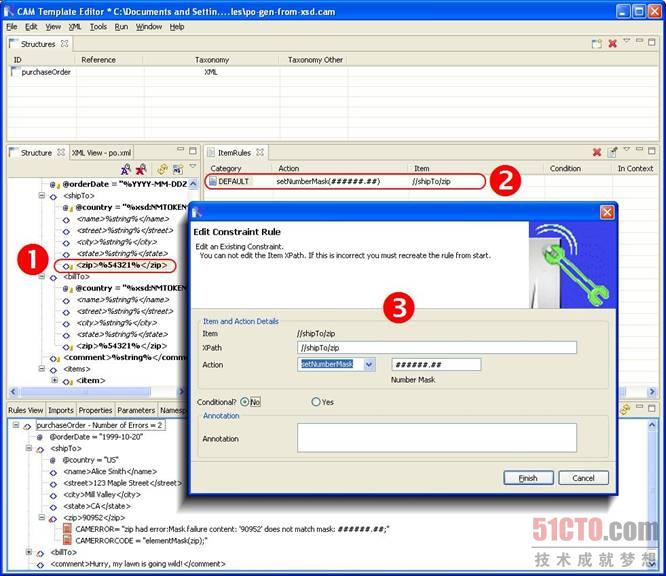Click the yellow link icon in Structure toolbar
666x576 pixels.
(162, 169)
